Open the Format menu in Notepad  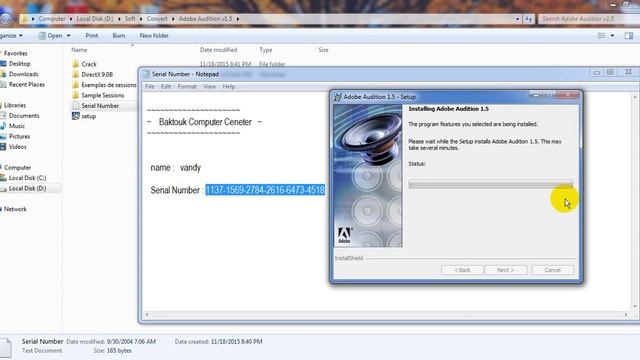[x=187, y=87]
